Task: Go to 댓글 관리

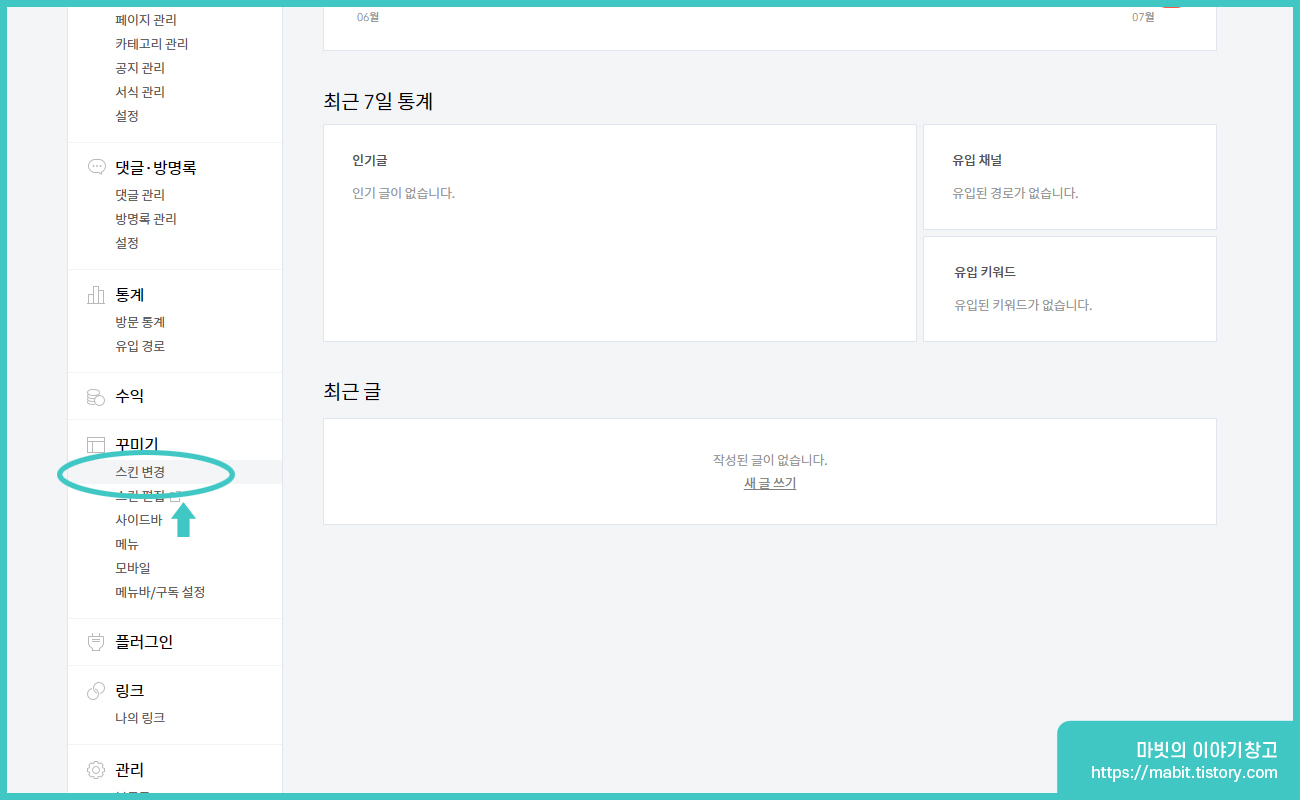Action: click(140, 195)
